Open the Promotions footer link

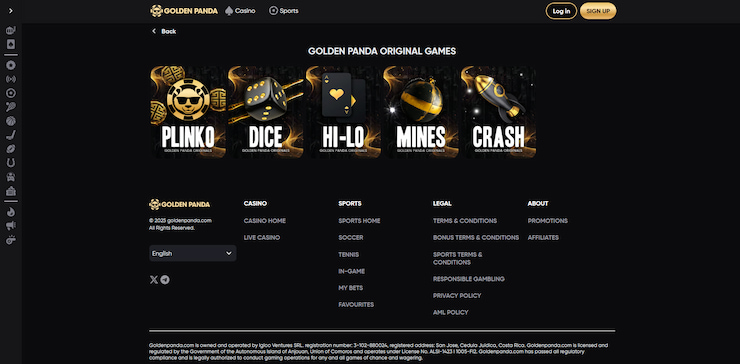pyautogui.click(x=547, y=221)
